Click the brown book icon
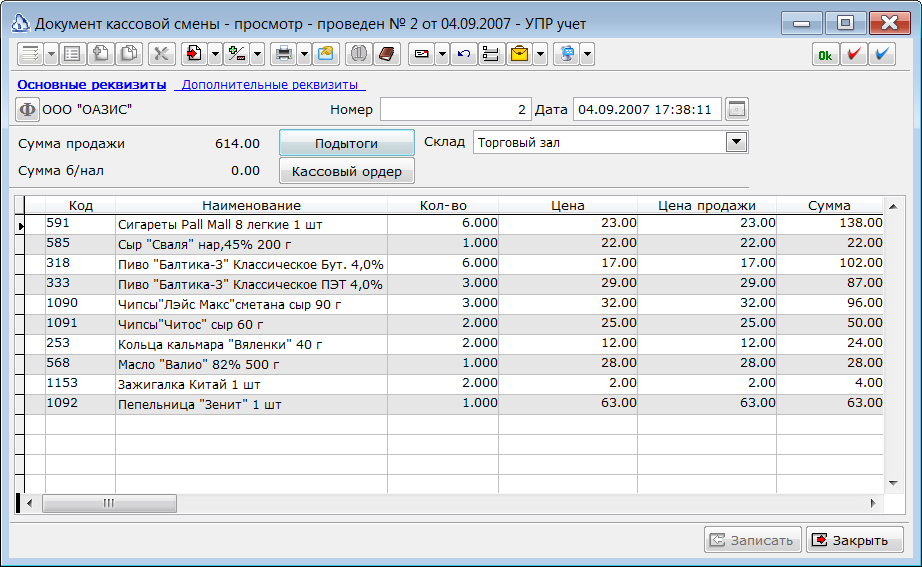The image size is (922, 567). point(387,54)
